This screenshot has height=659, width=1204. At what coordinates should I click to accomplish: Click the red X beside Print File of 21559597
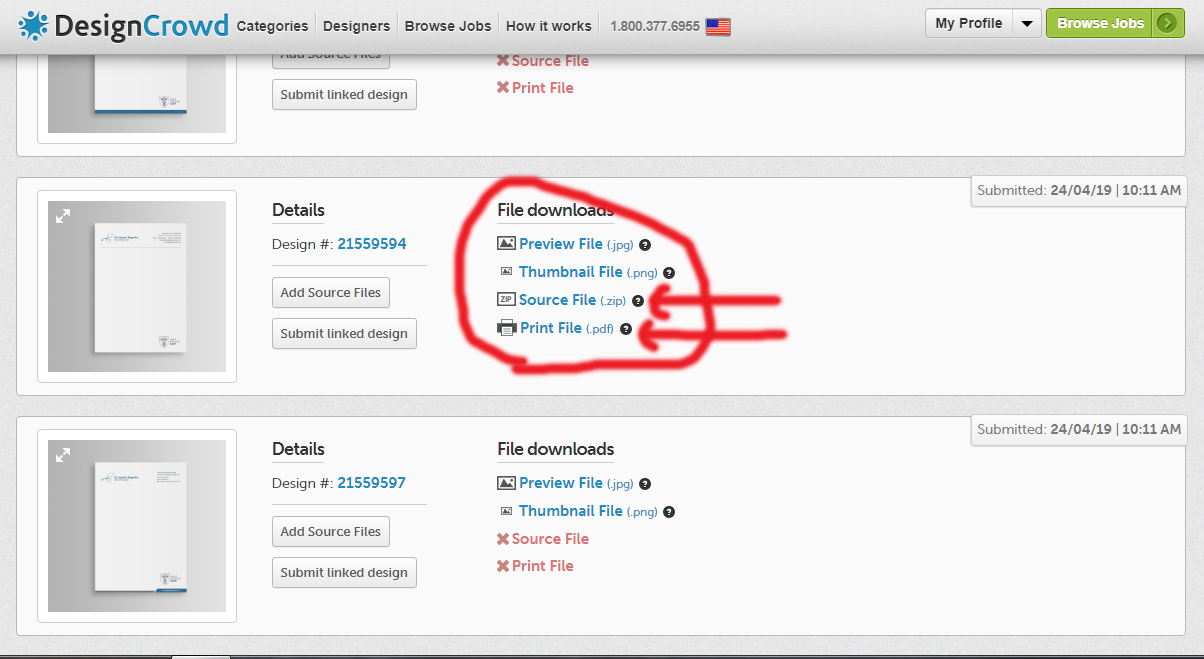point(503,566)
